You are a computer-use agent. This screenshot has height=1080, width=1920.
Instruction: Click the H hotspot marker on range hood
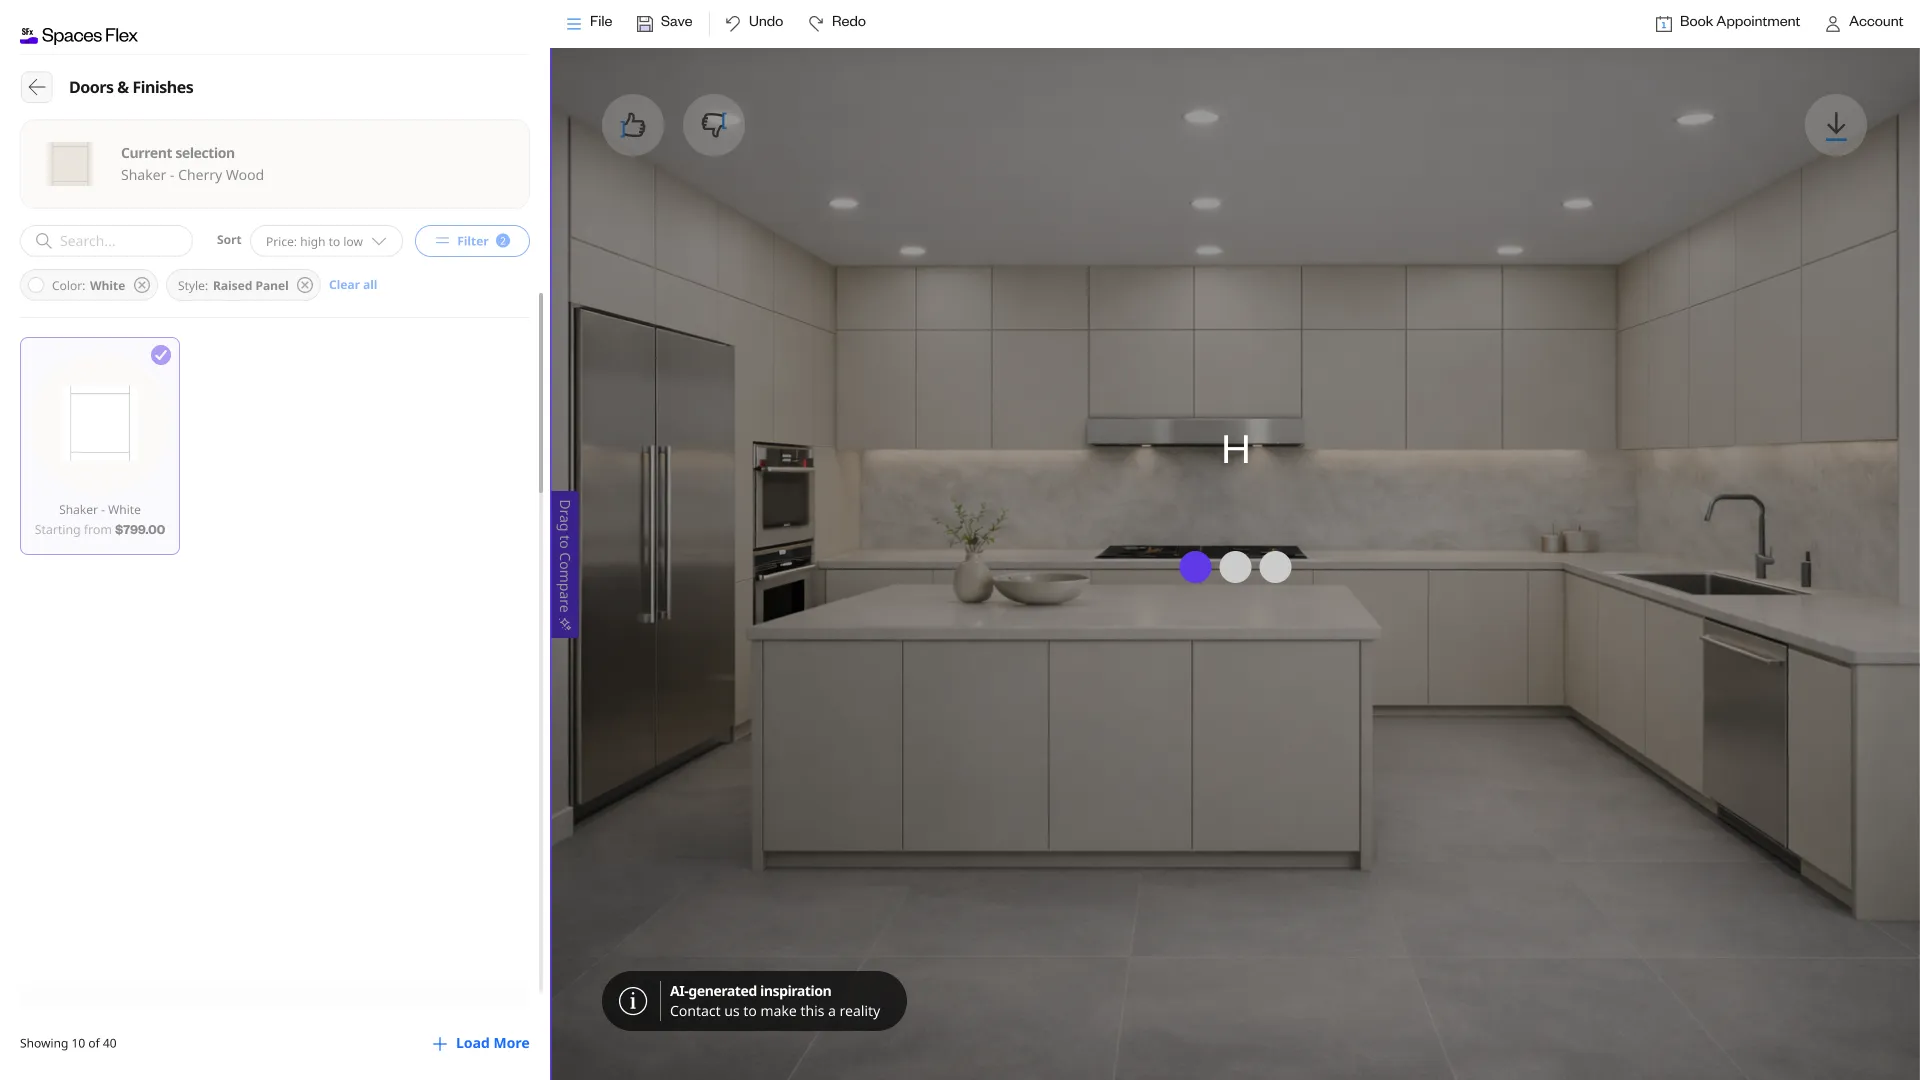[1236, 449]
